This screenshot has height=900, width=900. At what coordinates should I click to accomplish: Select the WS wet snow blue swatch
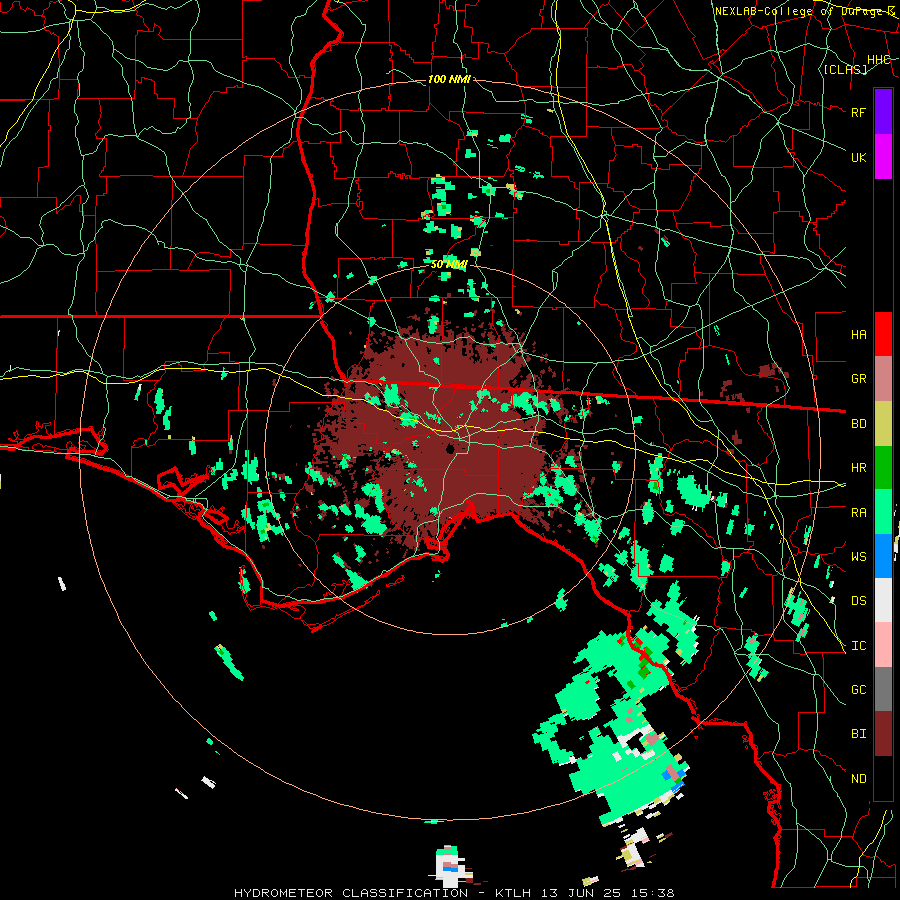883,556
